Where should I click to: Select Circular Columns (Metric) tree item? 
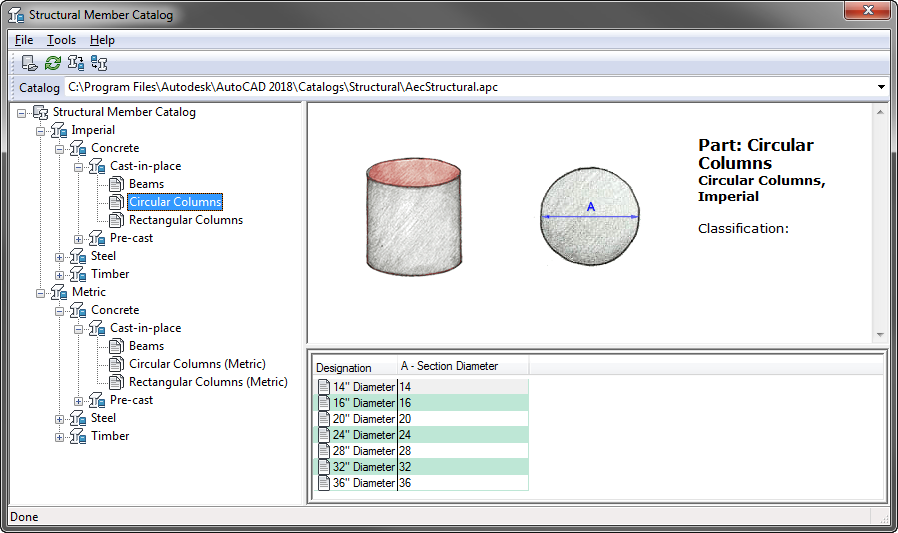(x=197, y=364)
